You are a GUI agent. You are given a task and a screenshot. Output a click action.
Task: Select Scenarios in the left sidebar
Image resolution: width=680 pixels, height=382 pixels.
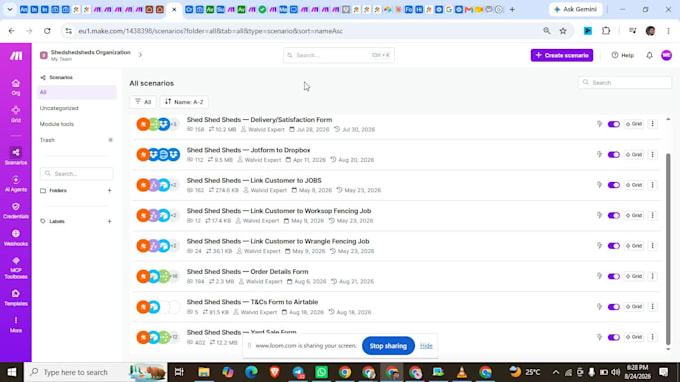(x=16, y=156)
